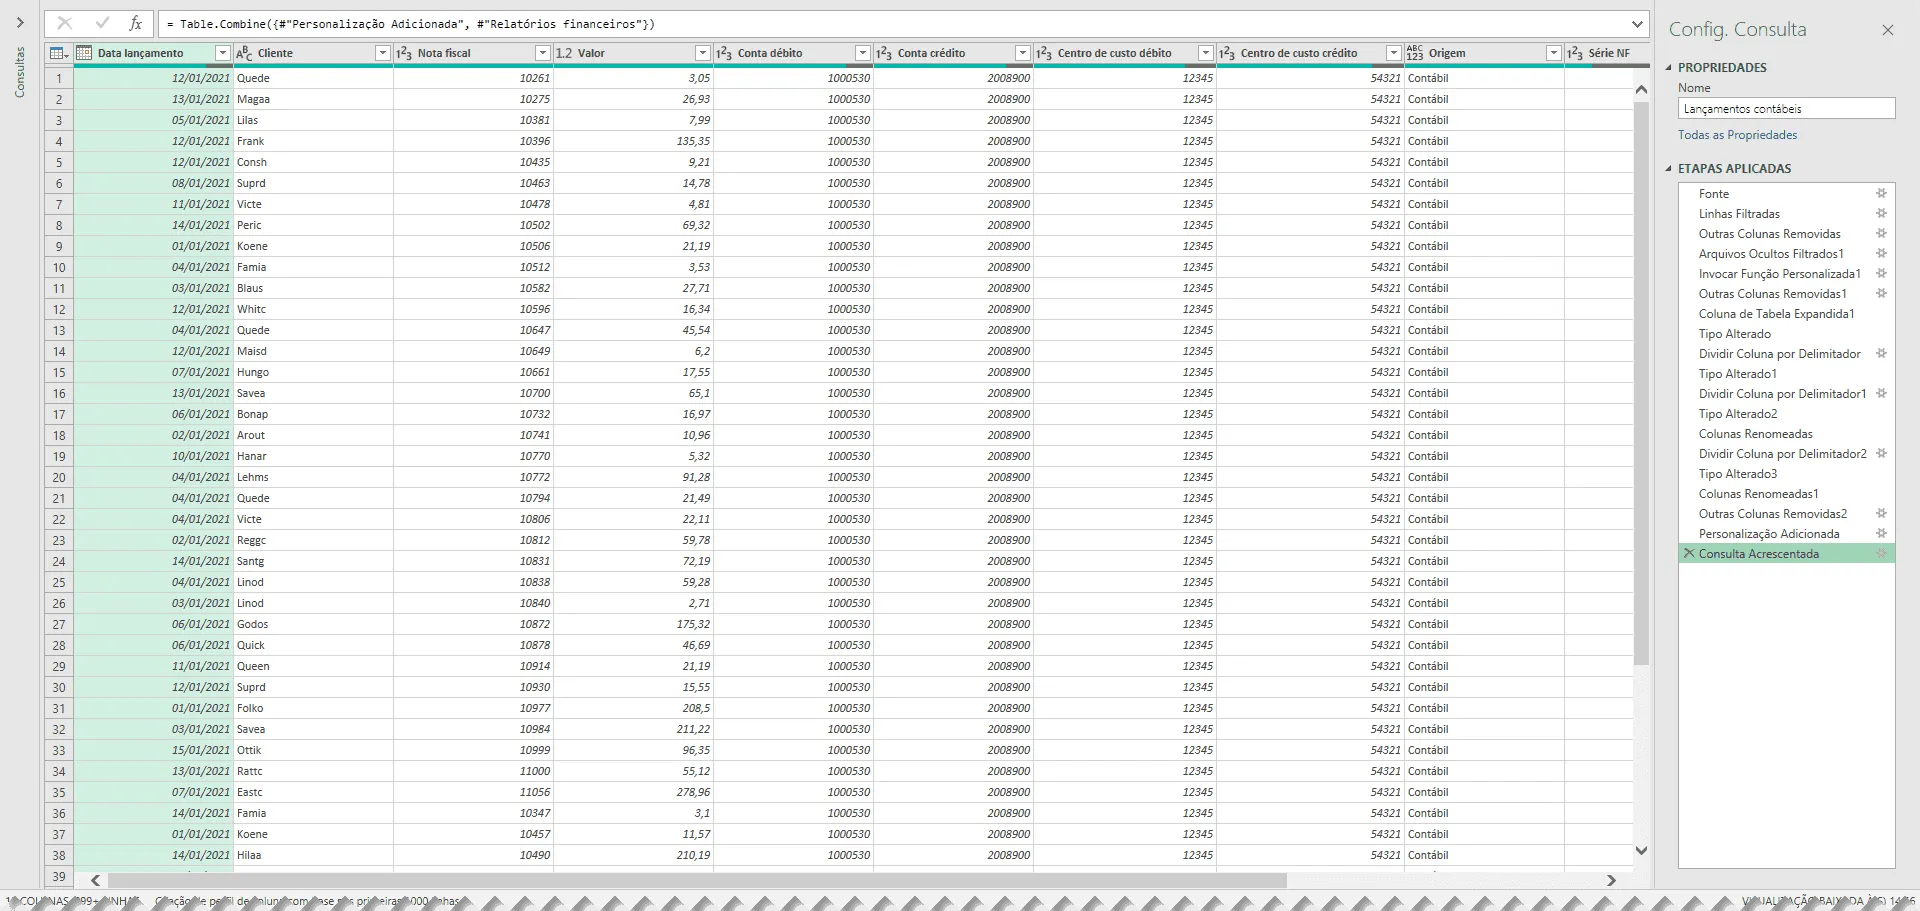Open gear of Personalização Adicionada step

(1881, 533)
